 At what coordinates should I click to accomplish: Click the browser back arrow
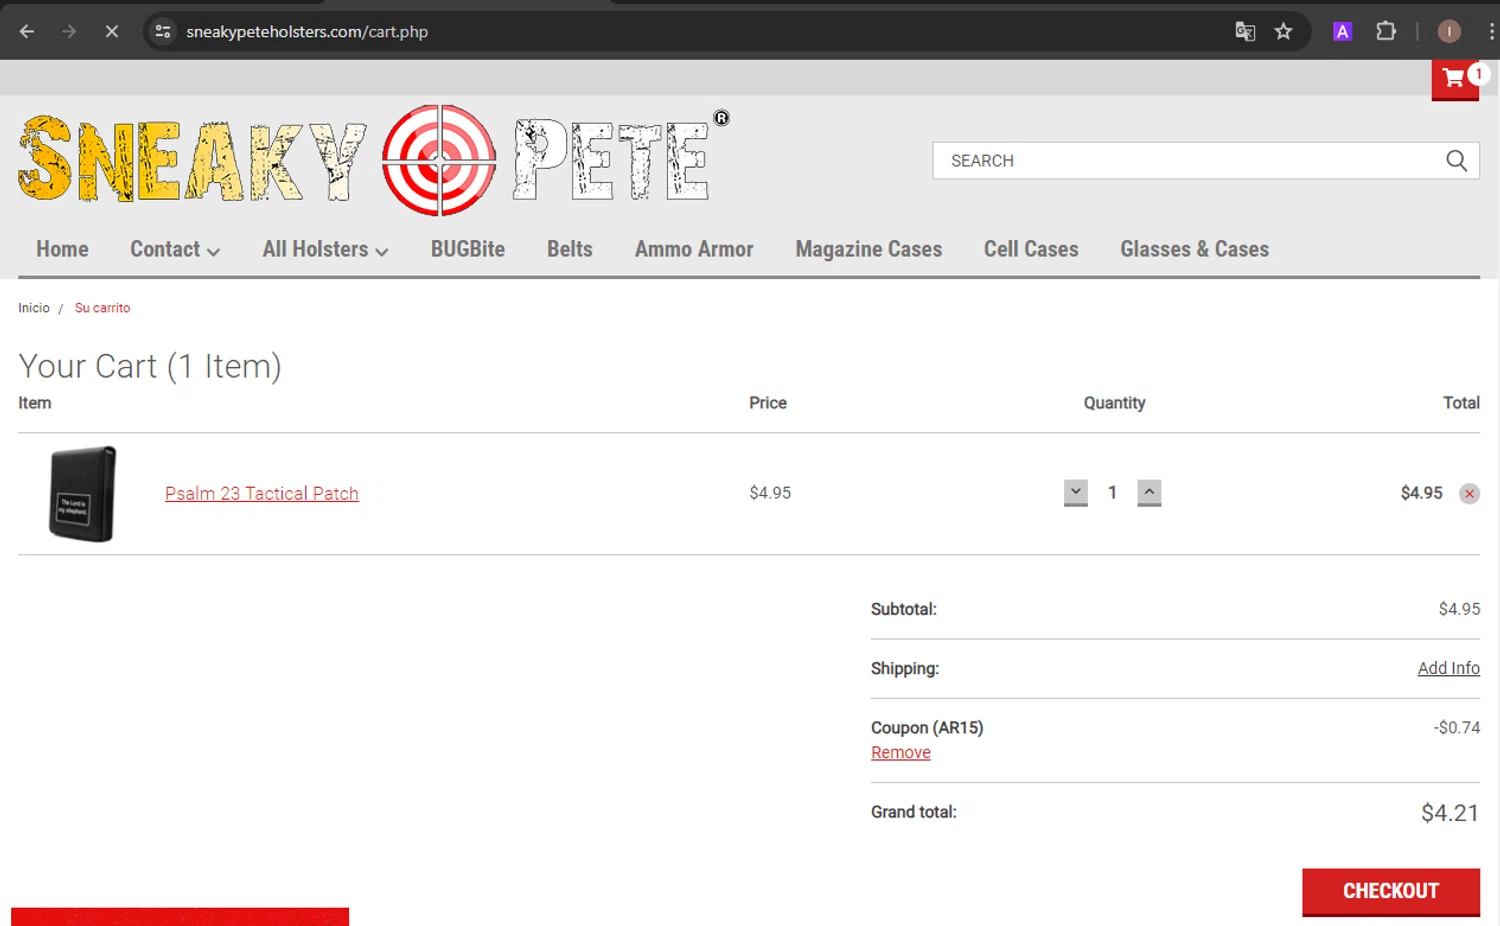tap(27, 32)
